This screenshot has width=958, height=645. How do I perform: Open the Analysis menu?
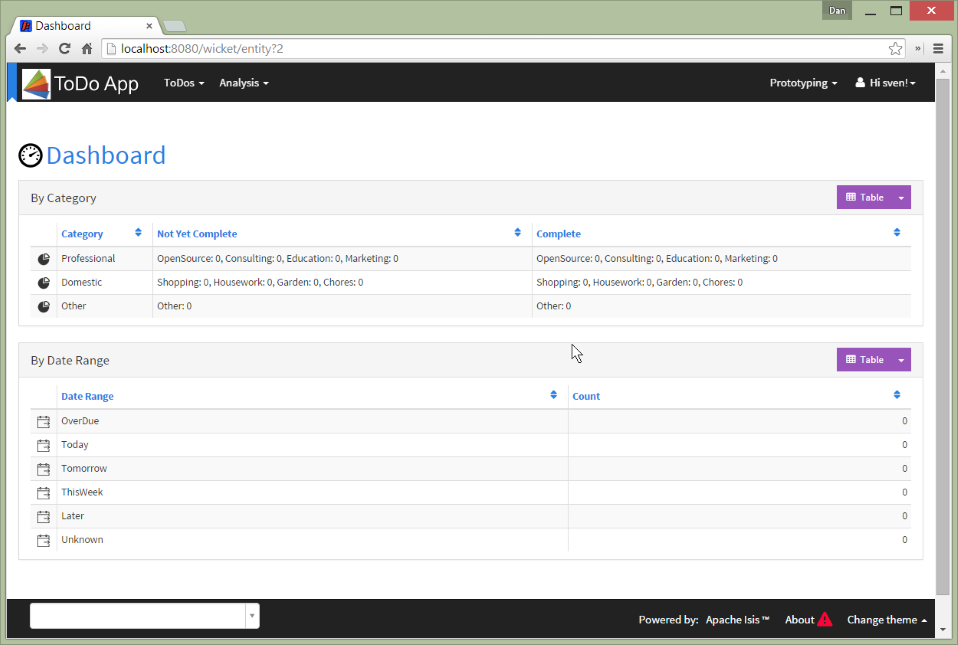243,83
